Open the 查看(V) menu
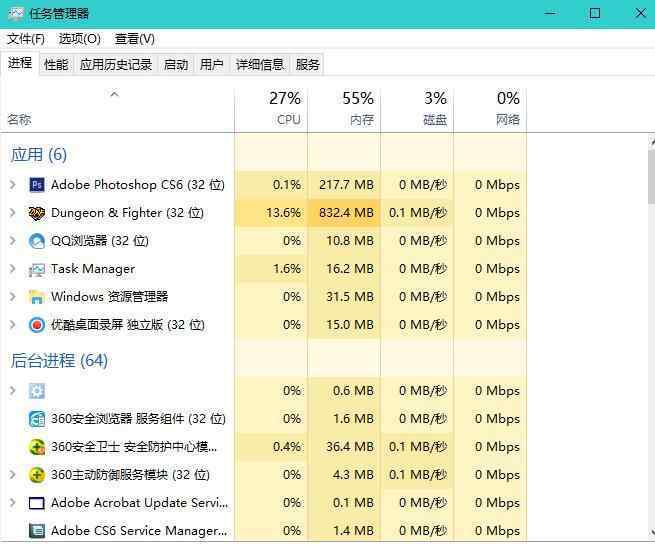This screenshot has width=655, height=547. [135, 39]
